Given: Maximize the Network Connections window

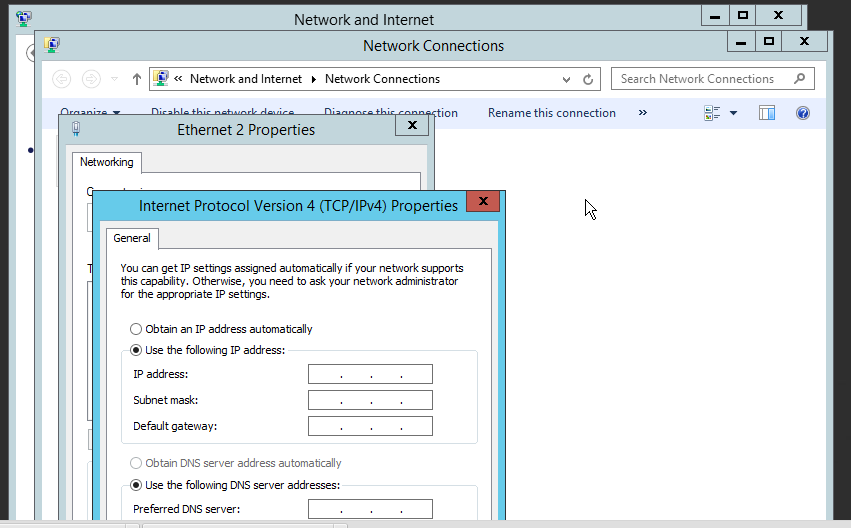Looking at the screenshot, I should pos(769,41).
